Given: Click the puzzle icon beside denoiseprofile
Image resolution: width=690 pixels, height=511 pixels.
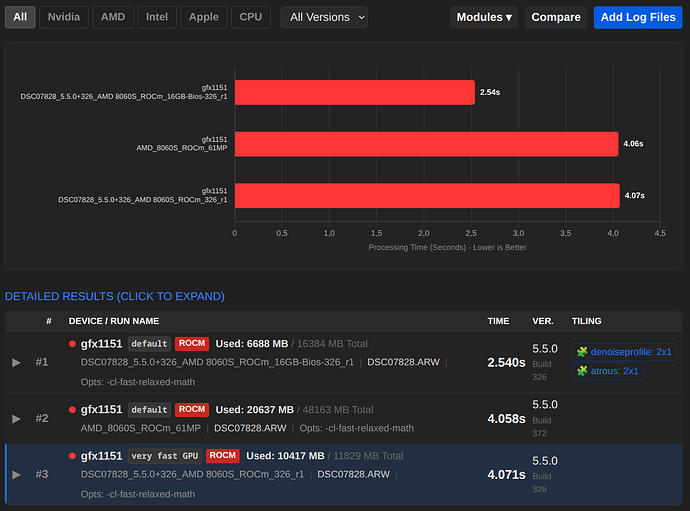Looking at the screenshot, I should 582,352.
